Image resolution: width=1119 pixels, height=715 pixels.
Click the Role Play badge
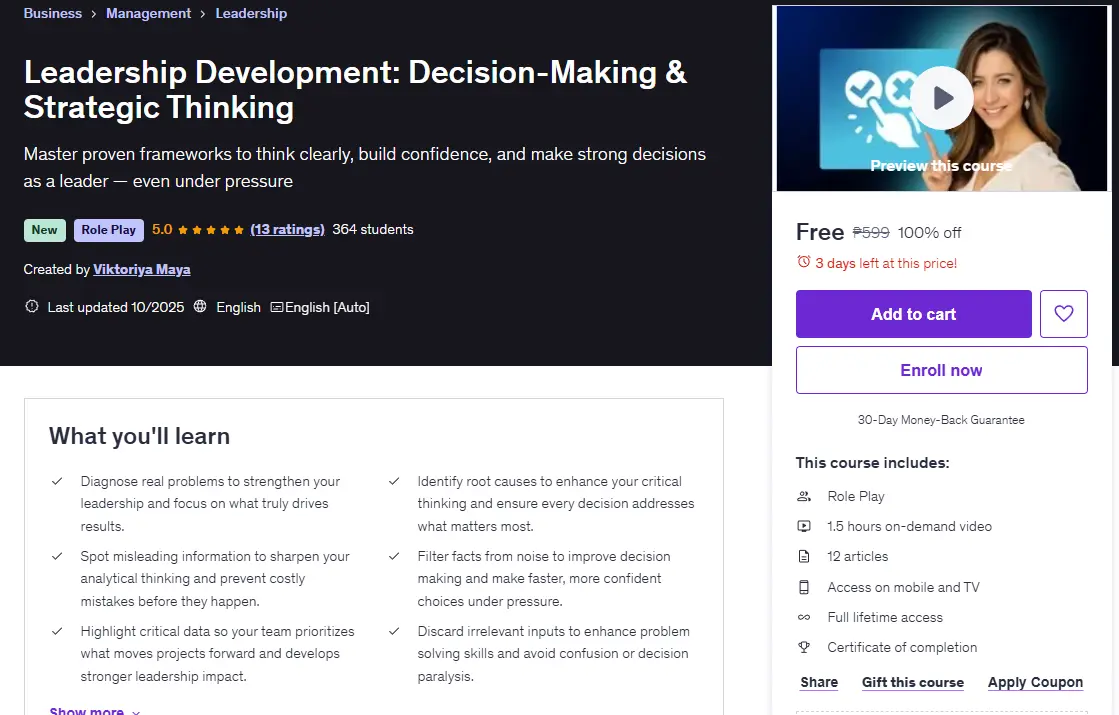(108, 230)
